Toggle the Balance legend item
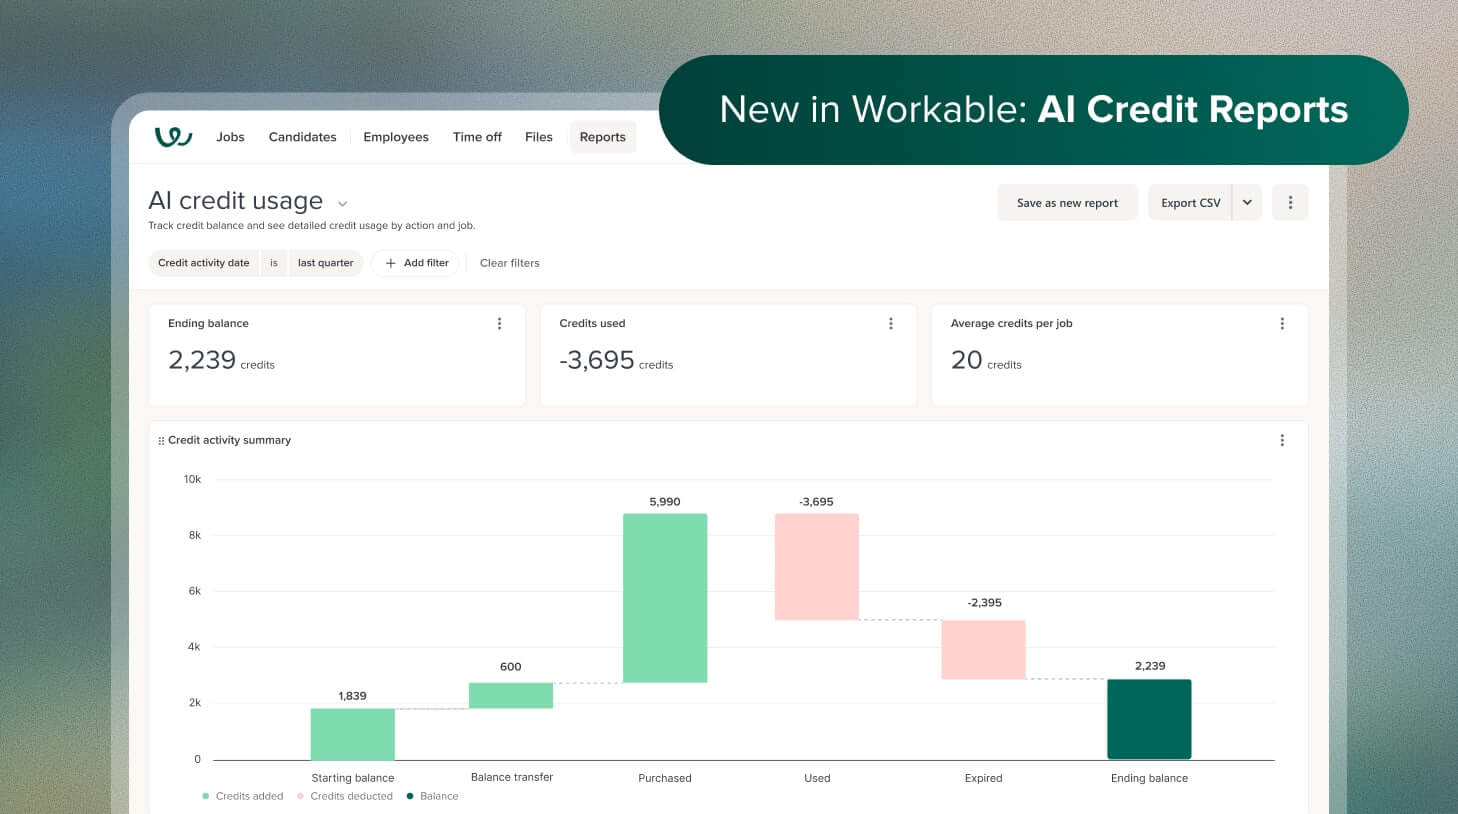Image resolution: width=1458 pixels, height=814 pixels. point(432,796)
